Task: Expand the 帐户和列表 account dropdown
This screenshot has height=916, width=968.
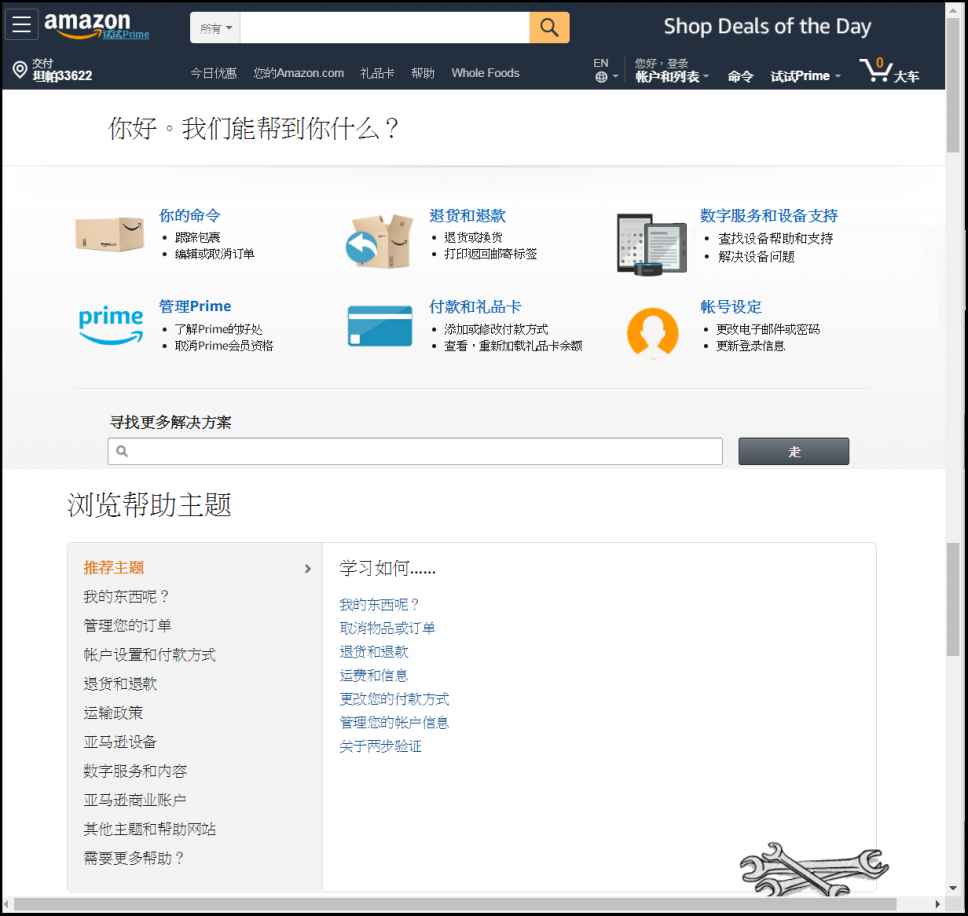Action: (x=672, y=76)
